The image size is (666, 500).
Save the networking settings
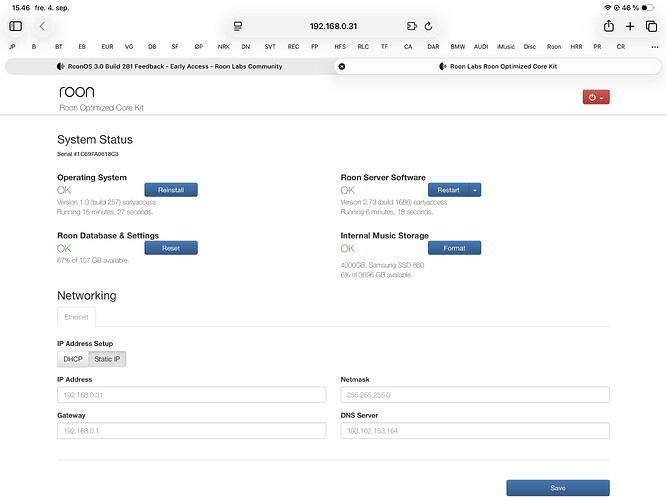click(558, 488)
